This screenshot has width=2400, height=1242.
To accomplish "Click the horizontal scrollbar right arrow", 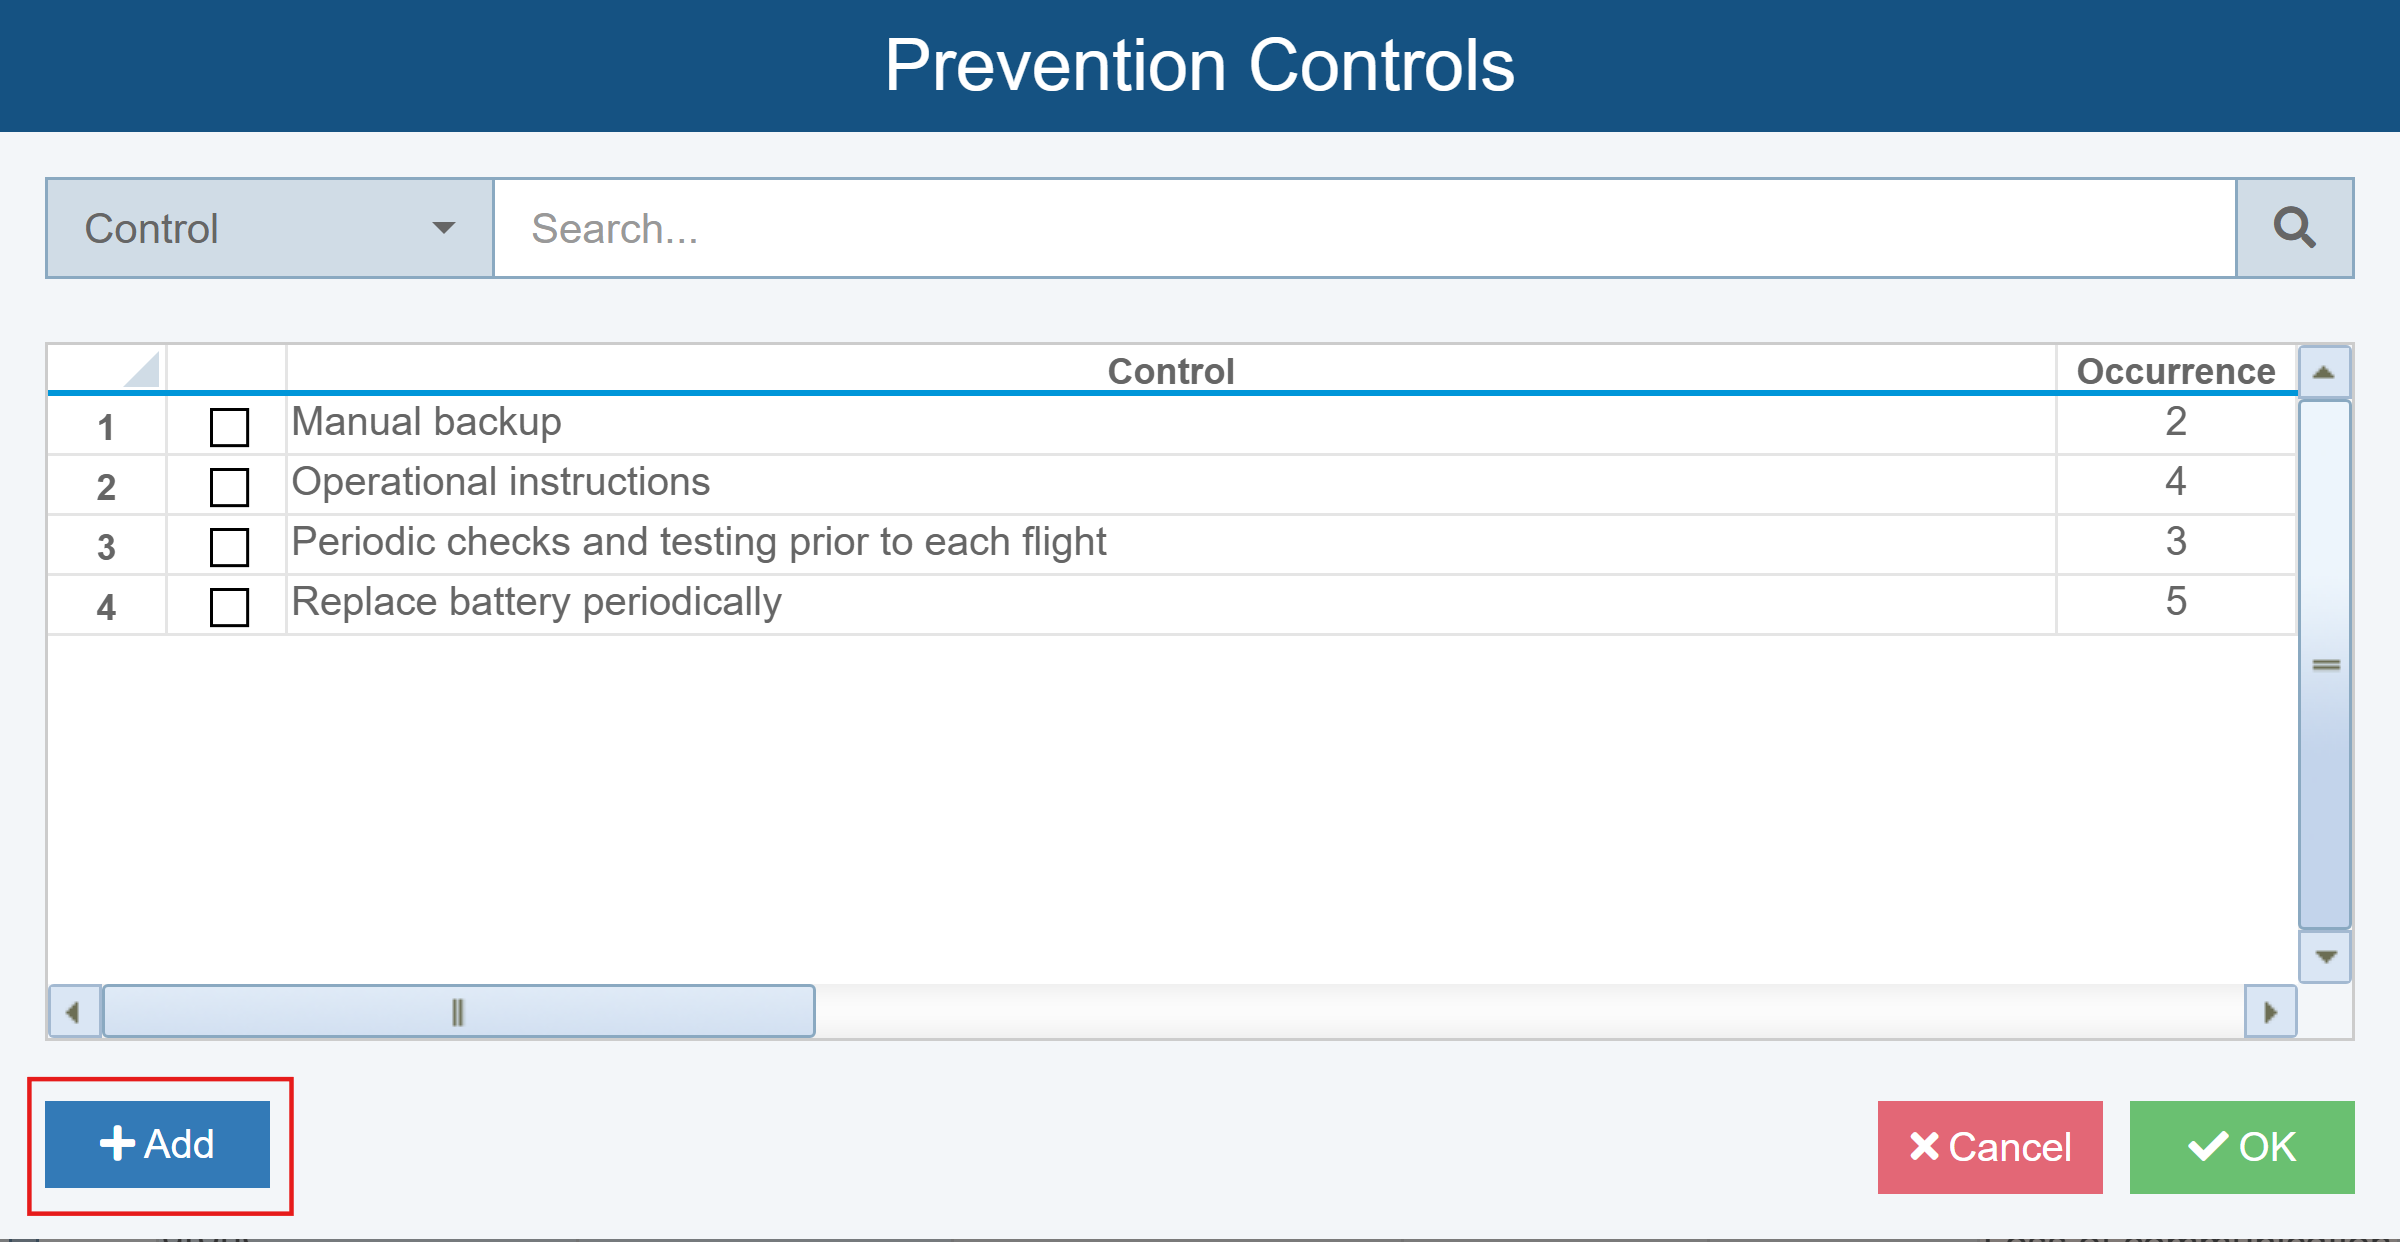I will click(x=2270, y=1012).
